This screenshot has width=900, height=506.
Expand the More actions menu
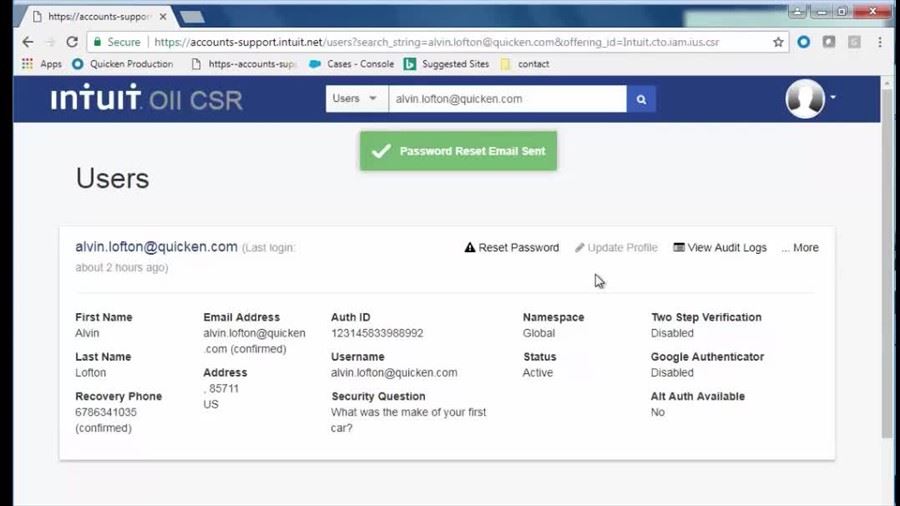click(800, 247)
